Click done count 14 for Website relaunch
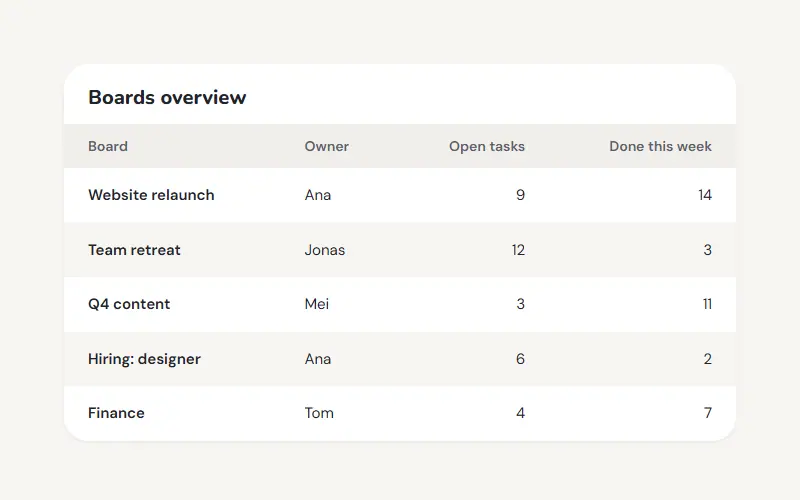Screen dimensions: 800x500 [705, 195]
